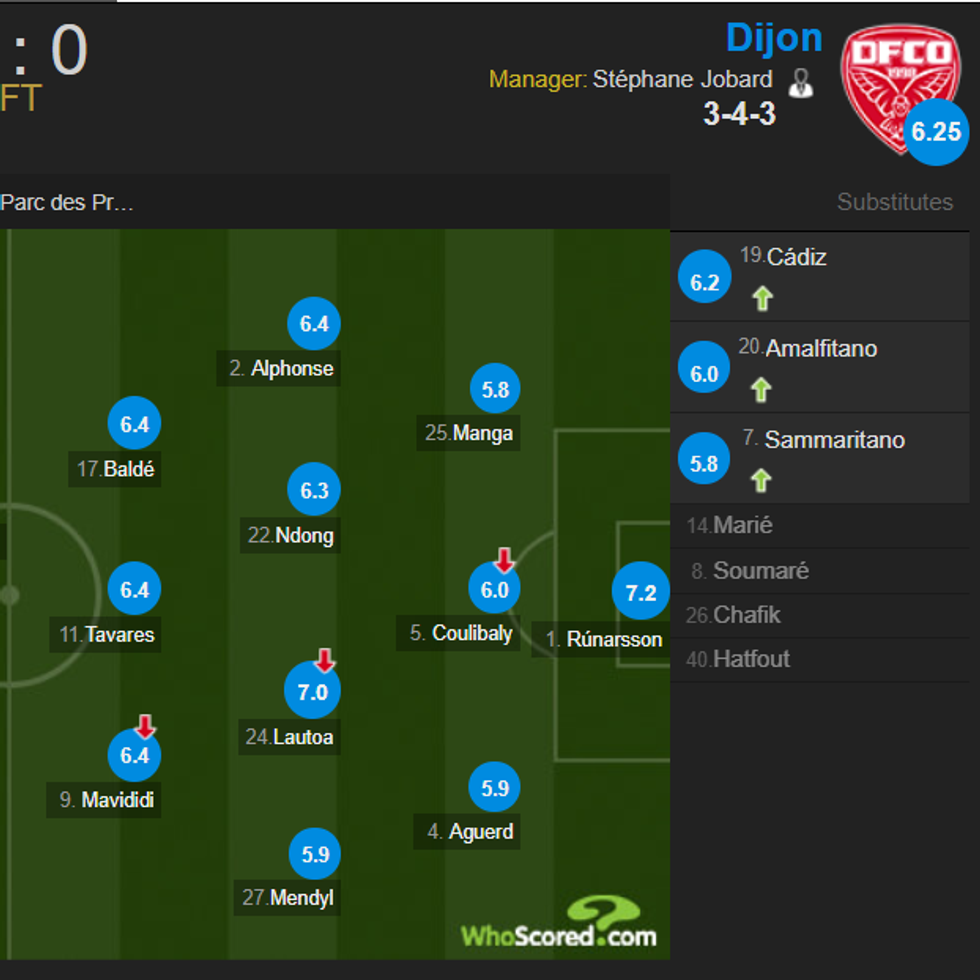Click the Parc des Princes venue text

[67, 202]
